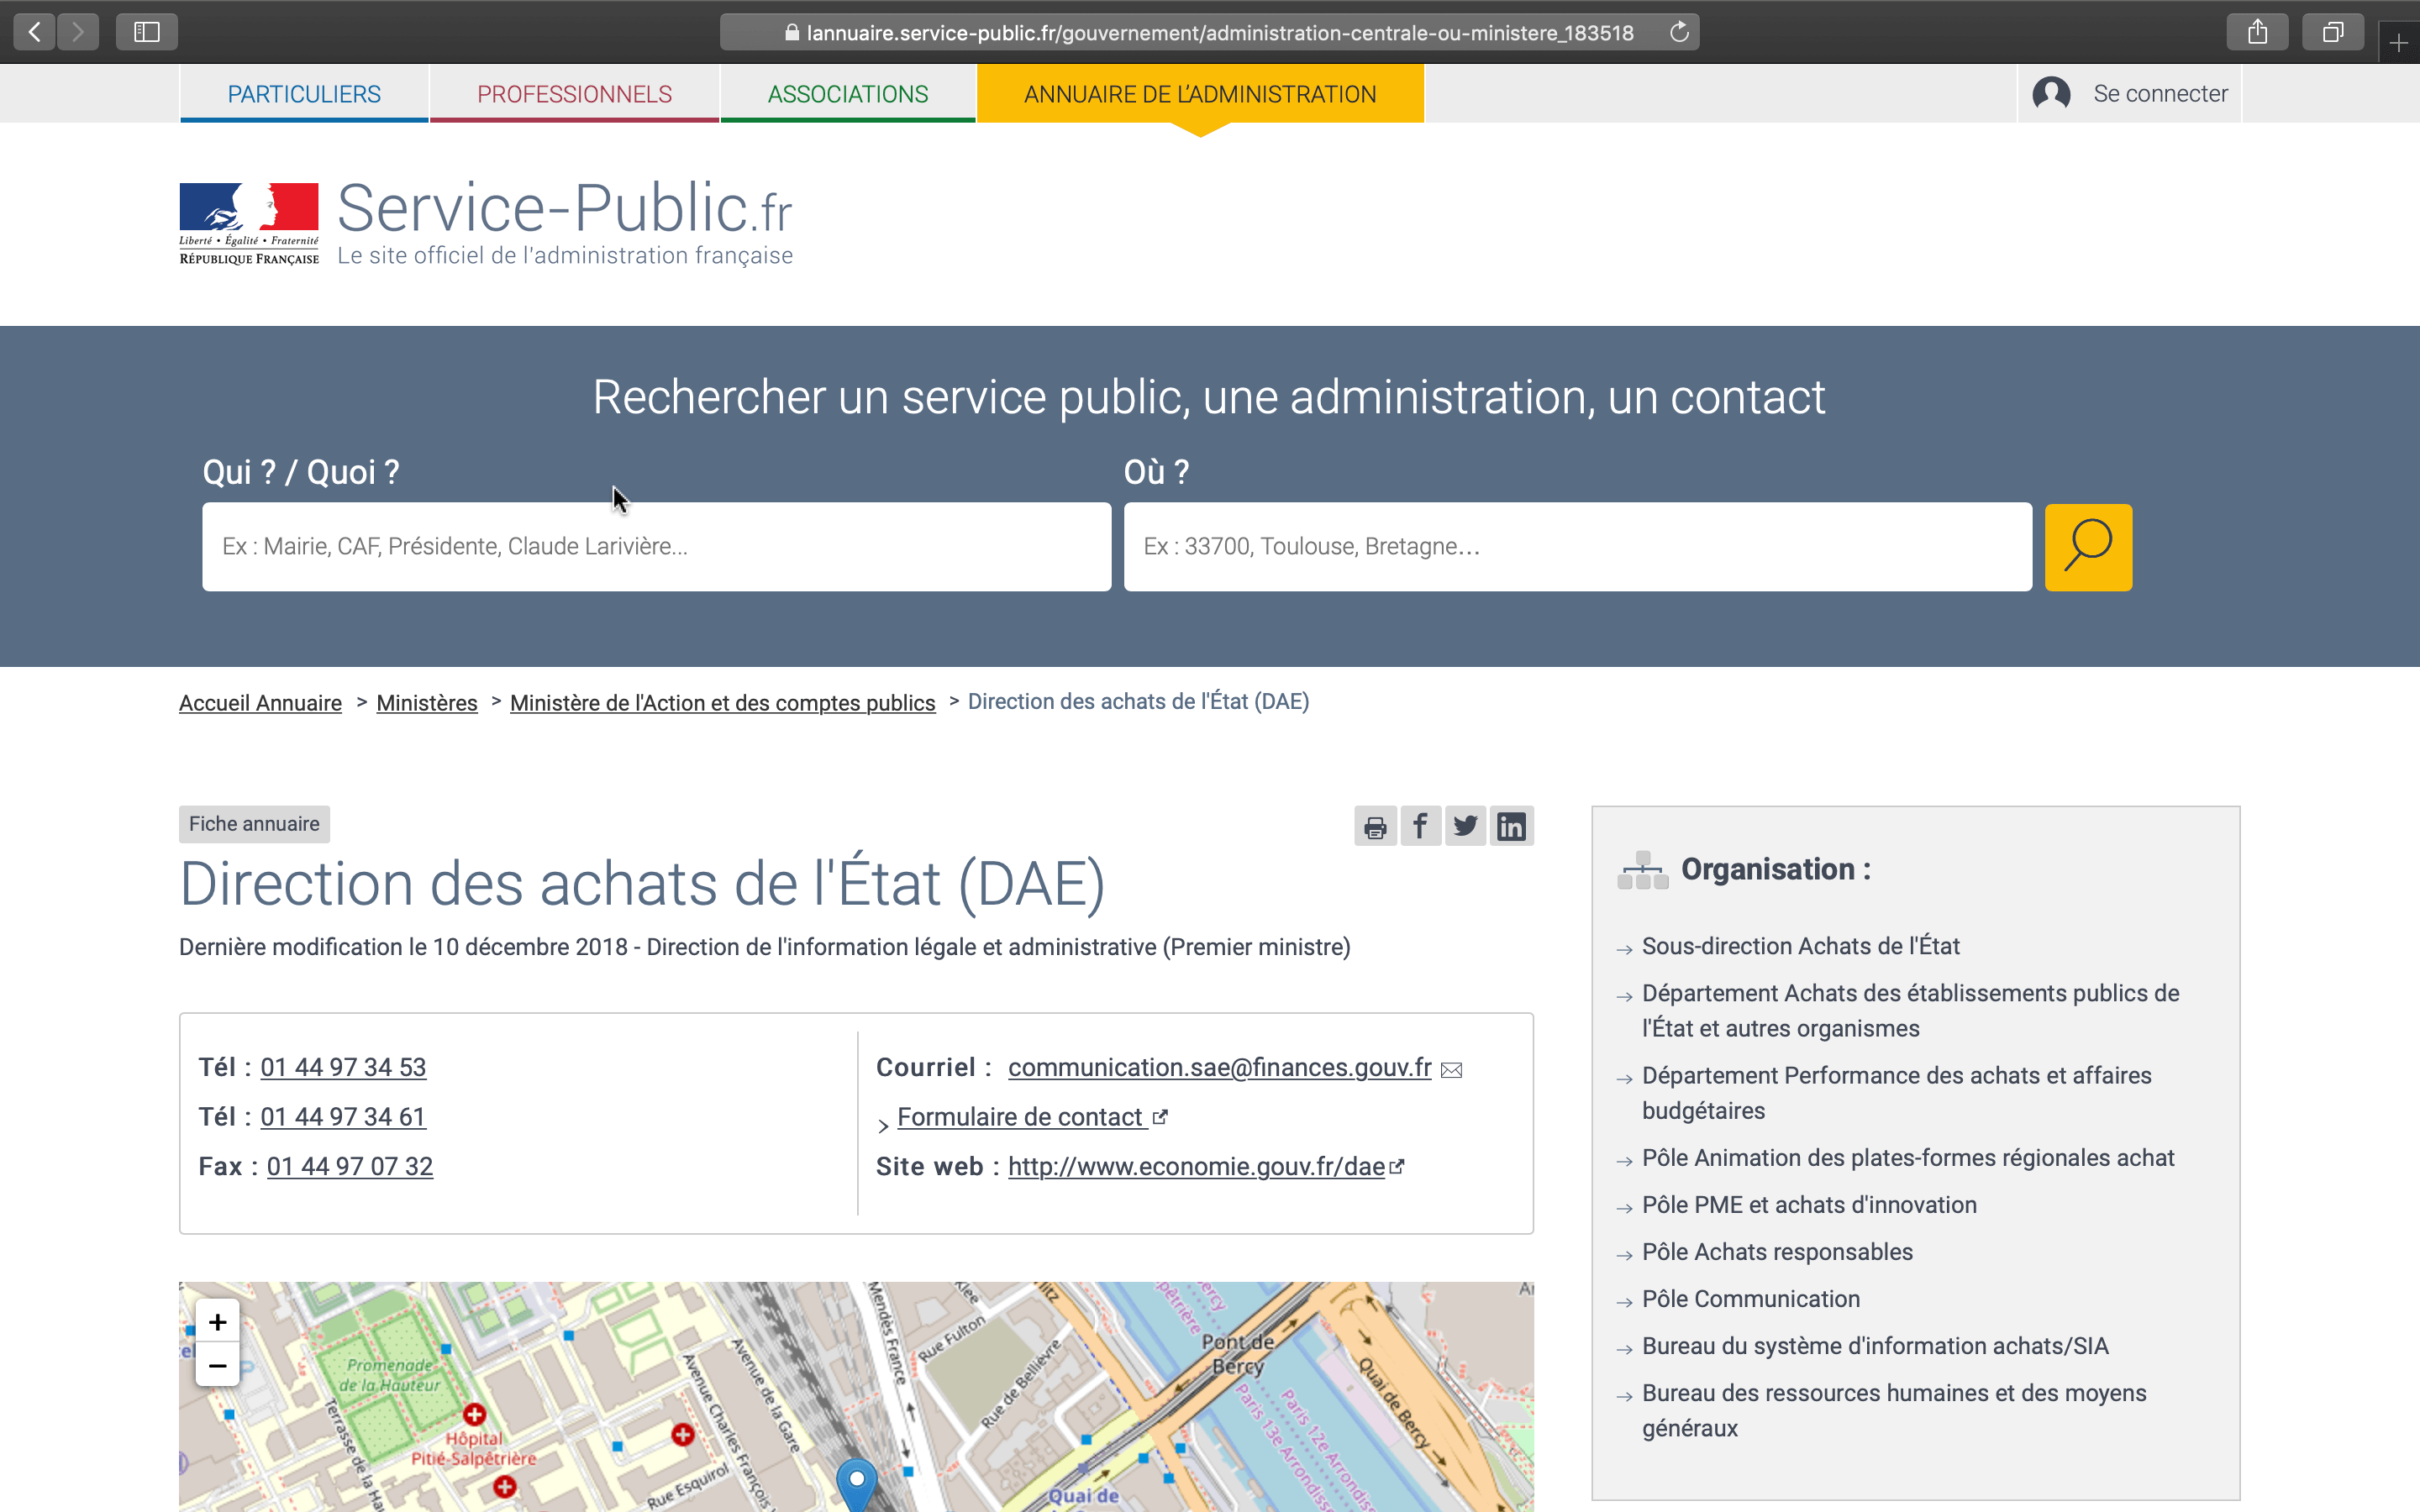2420x1512 pixels.
Task: Open Pôle Communication
Action: pyautogui.click(x=1751, y=1299)
